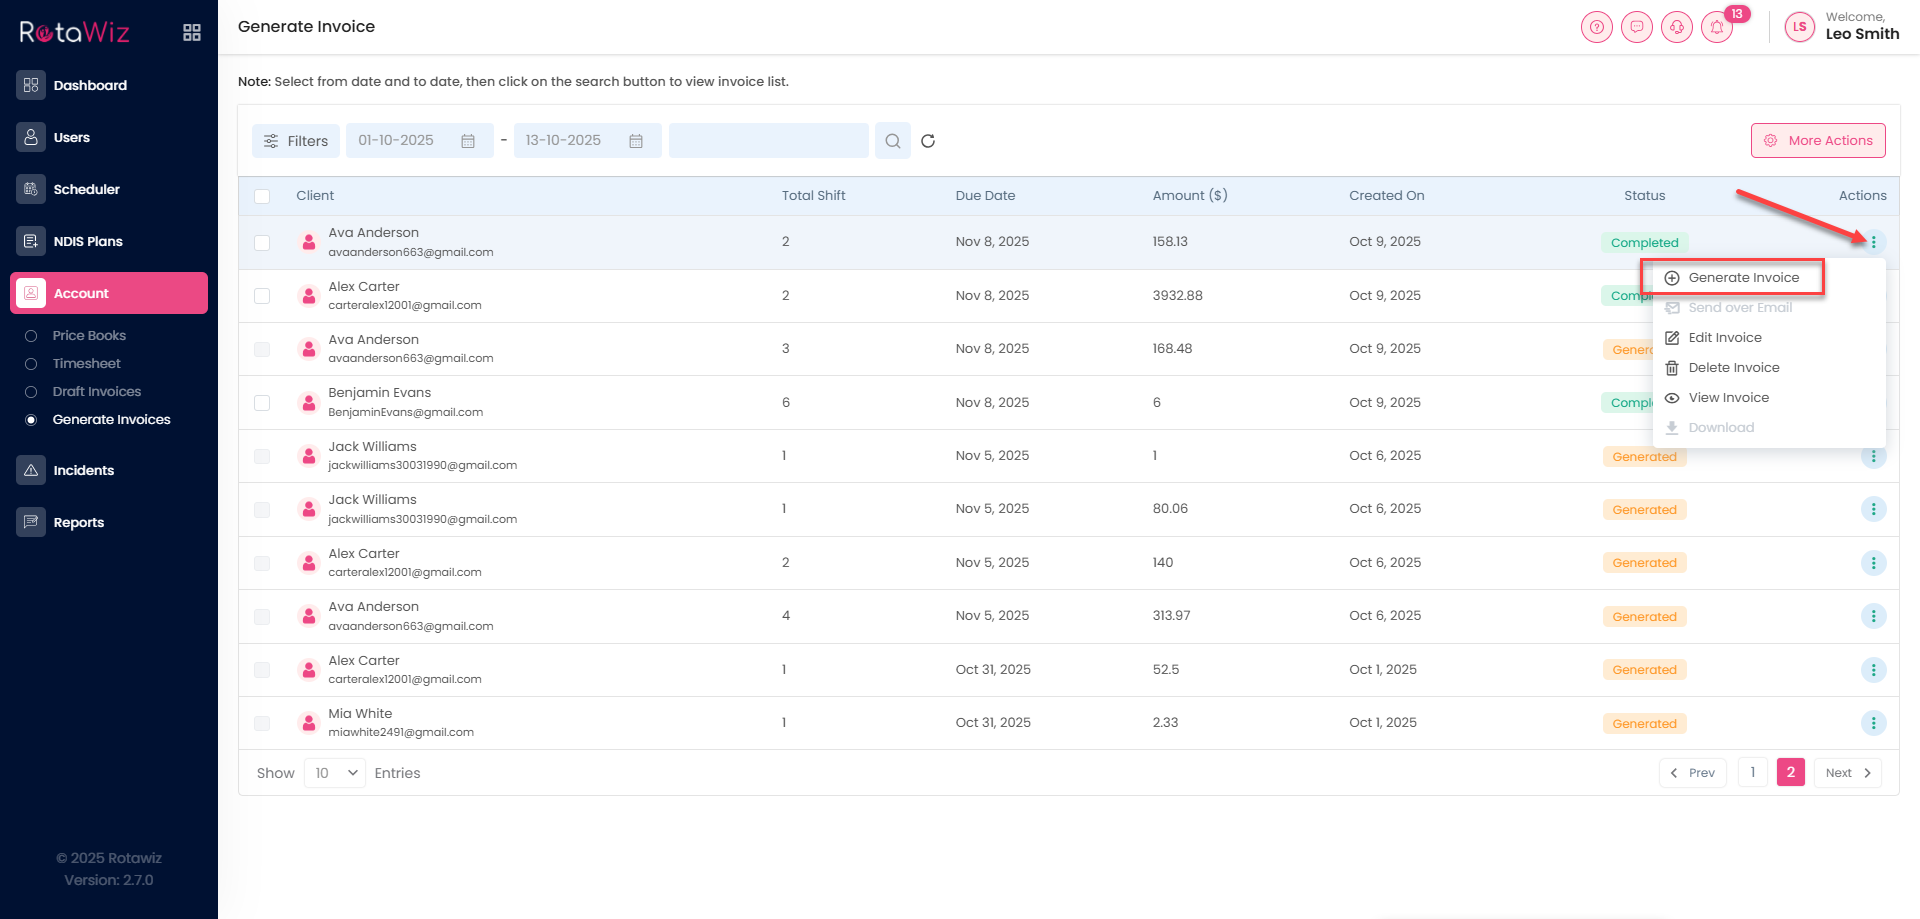This screenshot has width=1920, height=919.
Task: Expand the Show entries count dropdown
Action: [x=335, y=773]
